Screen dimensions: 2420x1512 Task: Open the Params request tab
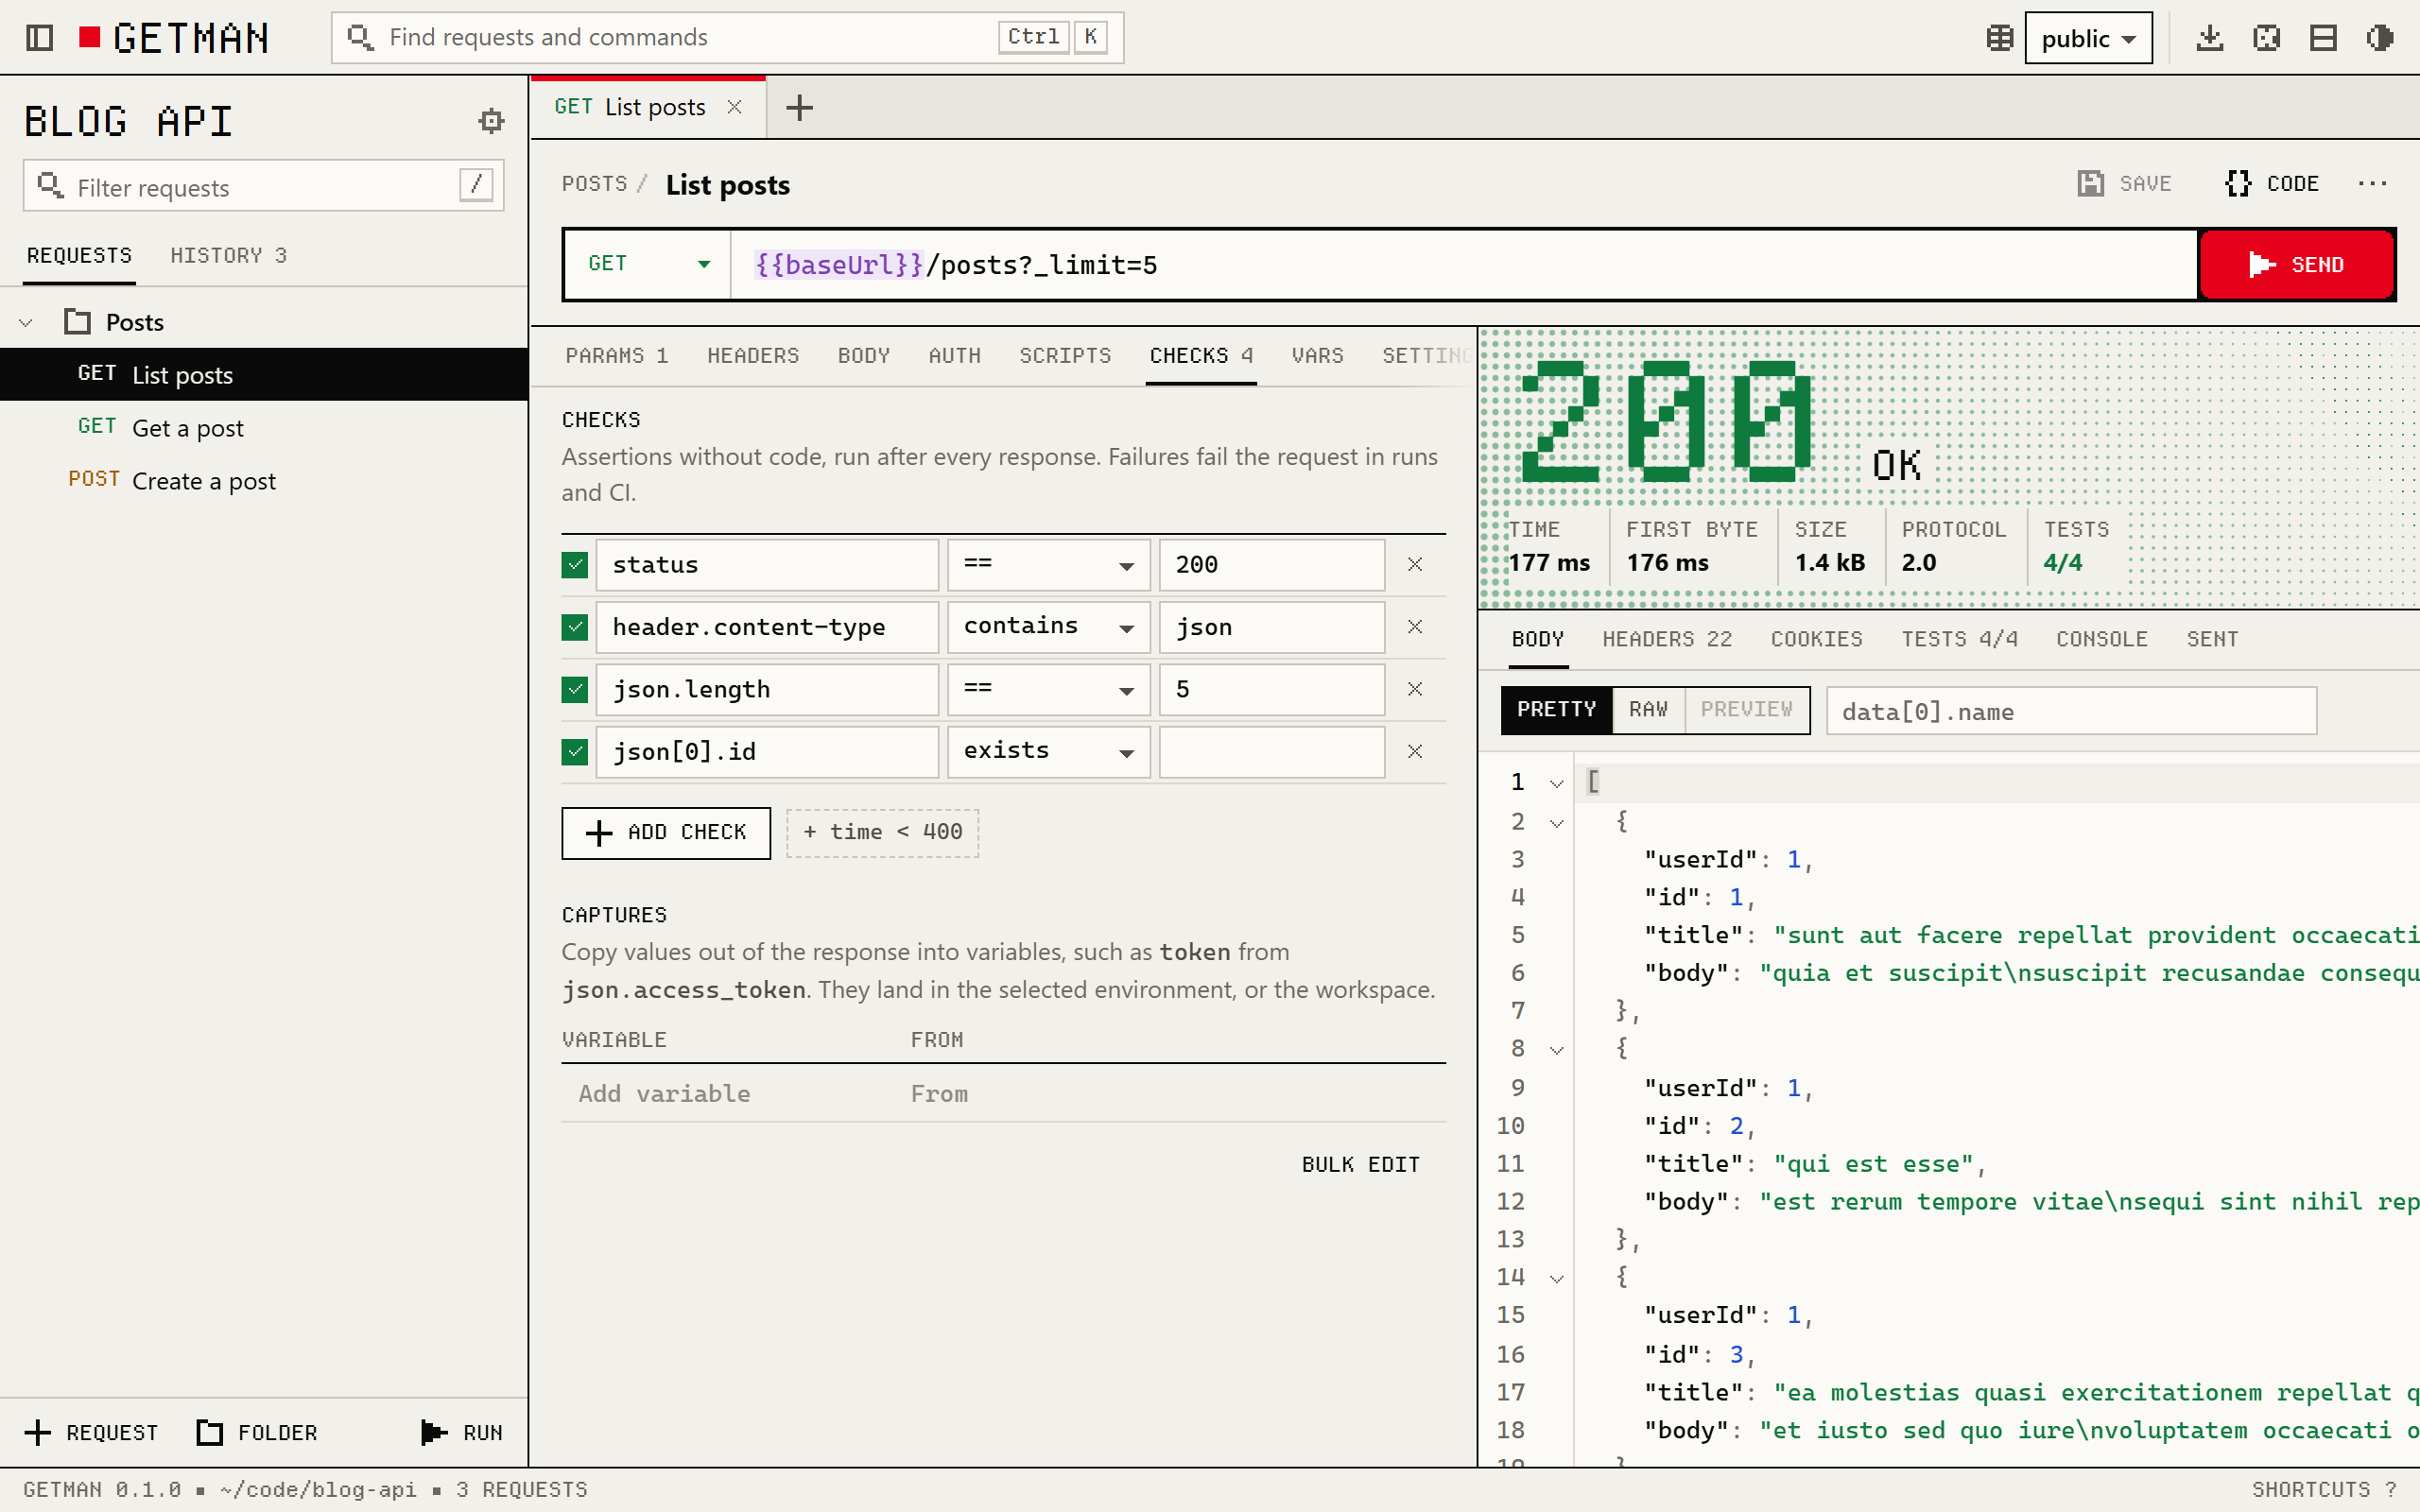(x=616, y=356)
